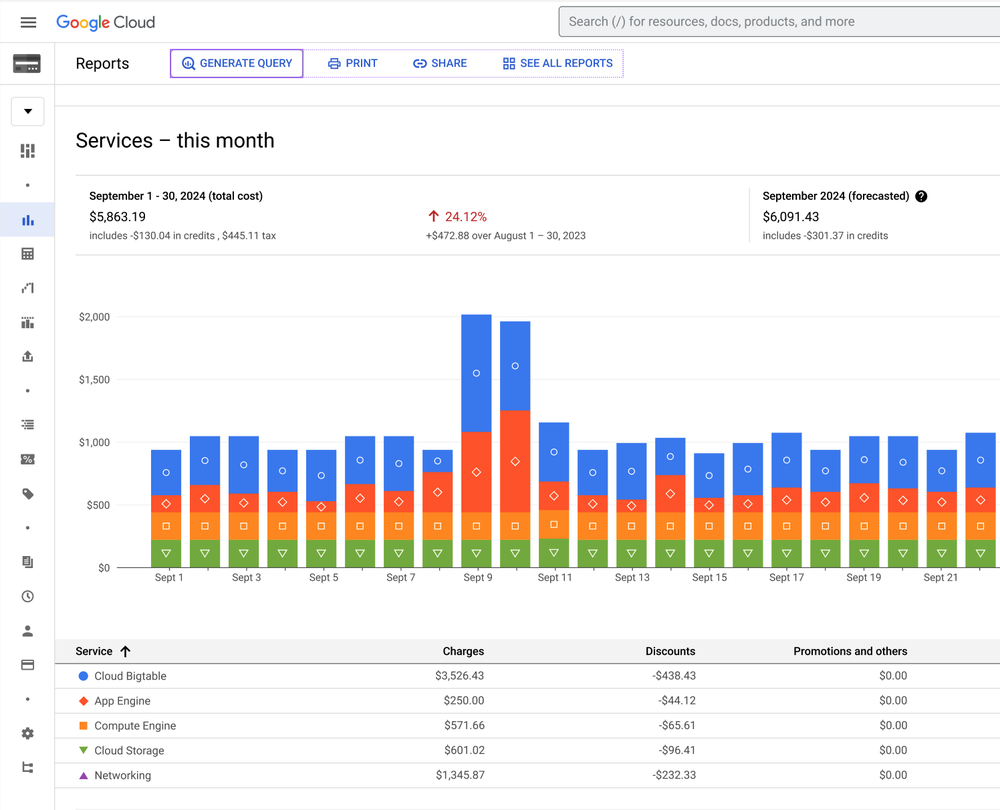The height and width of the screenshot is (810, 1000).
Task: Click the 24.12% increase indicator
Action: [x=457, y=217]
